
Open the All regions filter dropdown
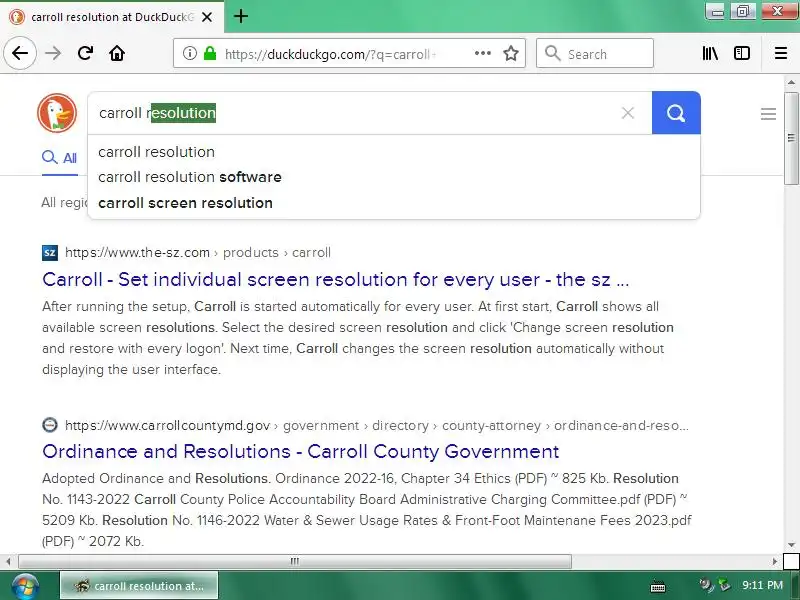(x=64, y=203)
